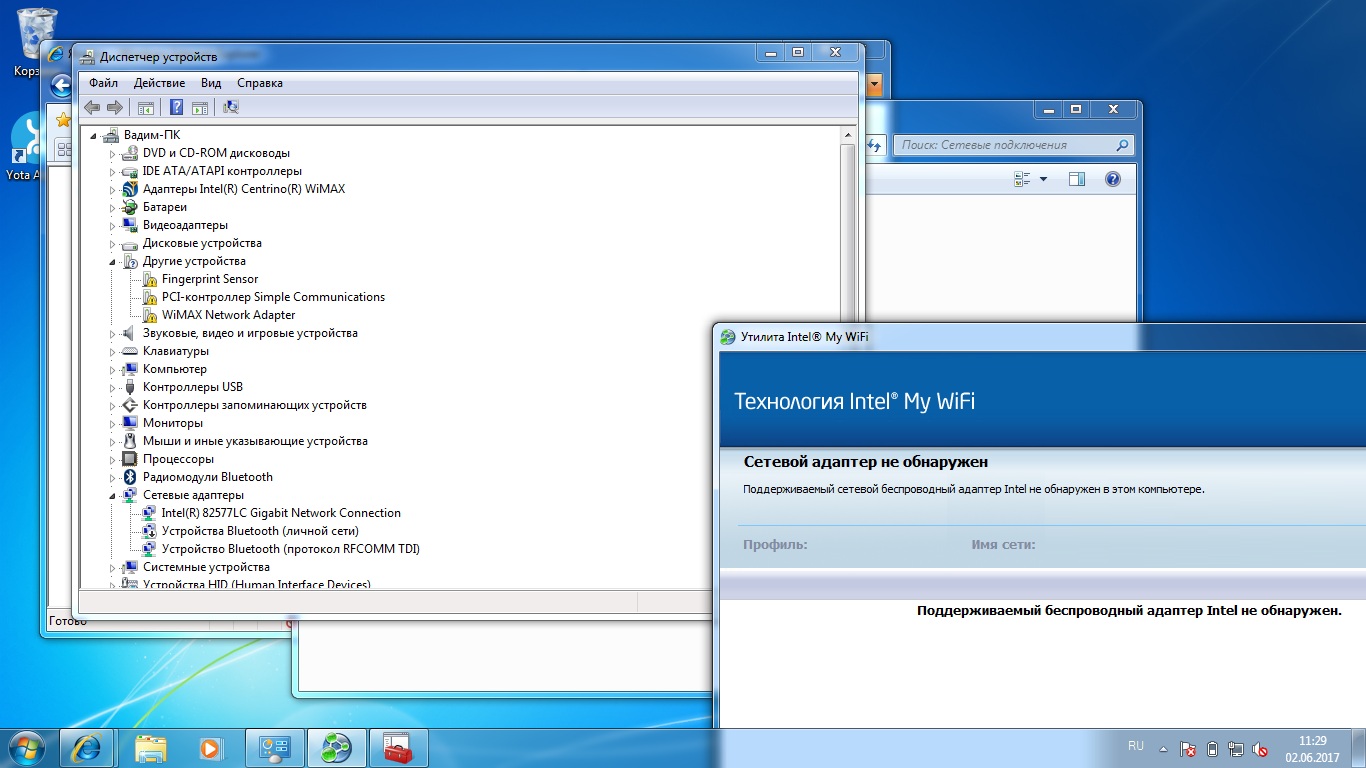Select Устройства HID (Human Interface Devices)
Screen dimensions: 1366x768
click(x=256, y=584)
